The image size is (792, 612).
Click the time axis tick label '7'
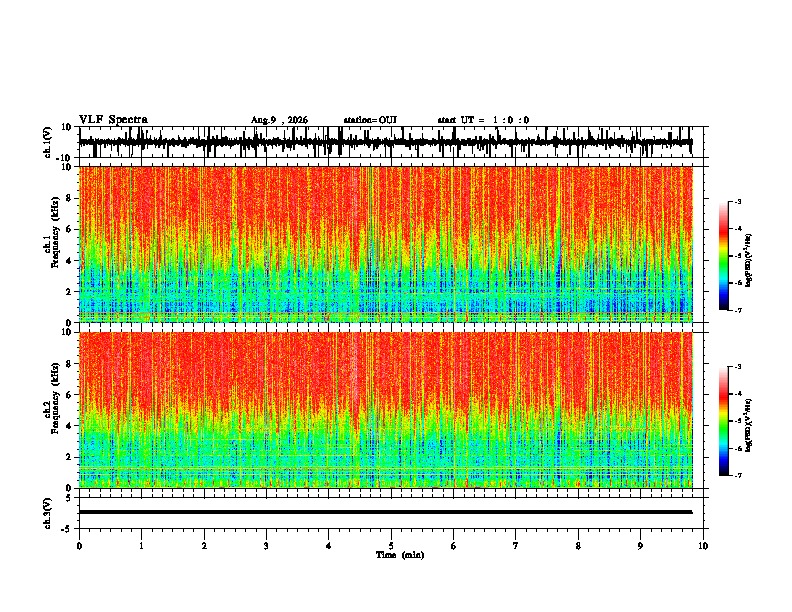(x=516, y=546)
